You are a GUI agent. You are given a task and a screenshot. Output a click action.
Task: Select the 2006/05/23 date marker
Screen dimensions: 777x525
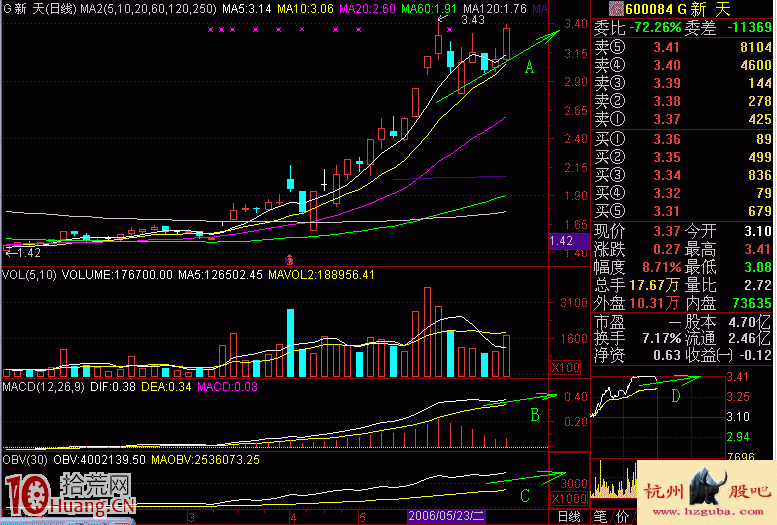pyautogui.click(x=446, y=516)
